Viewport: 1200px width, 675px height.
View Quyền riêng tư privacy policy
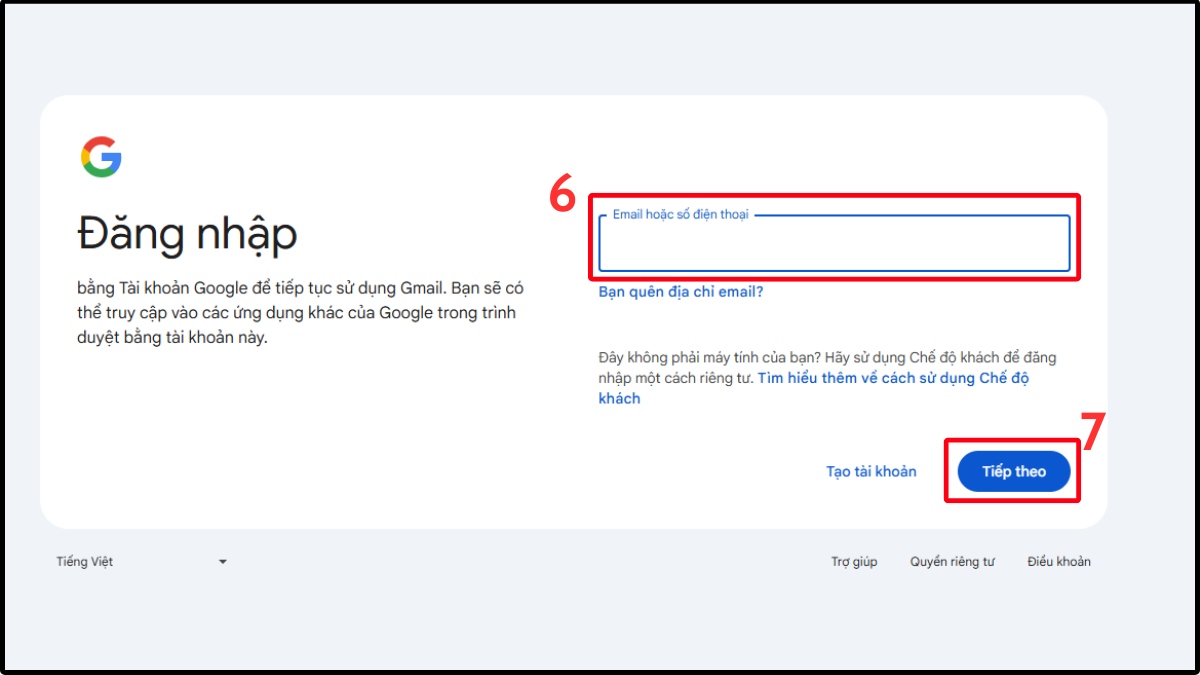(952, 561)
